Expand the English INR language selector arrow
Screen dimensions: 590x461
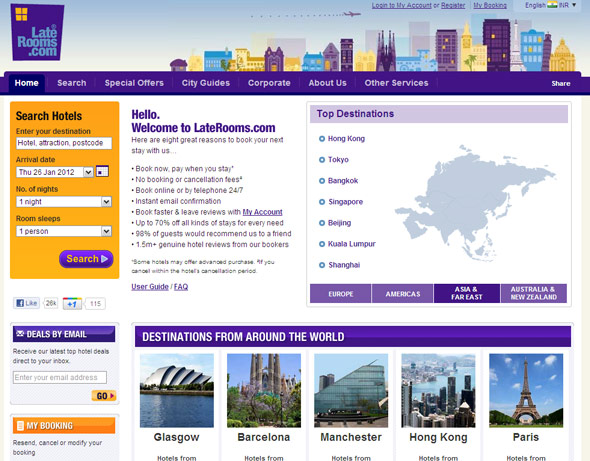[574, 5]
